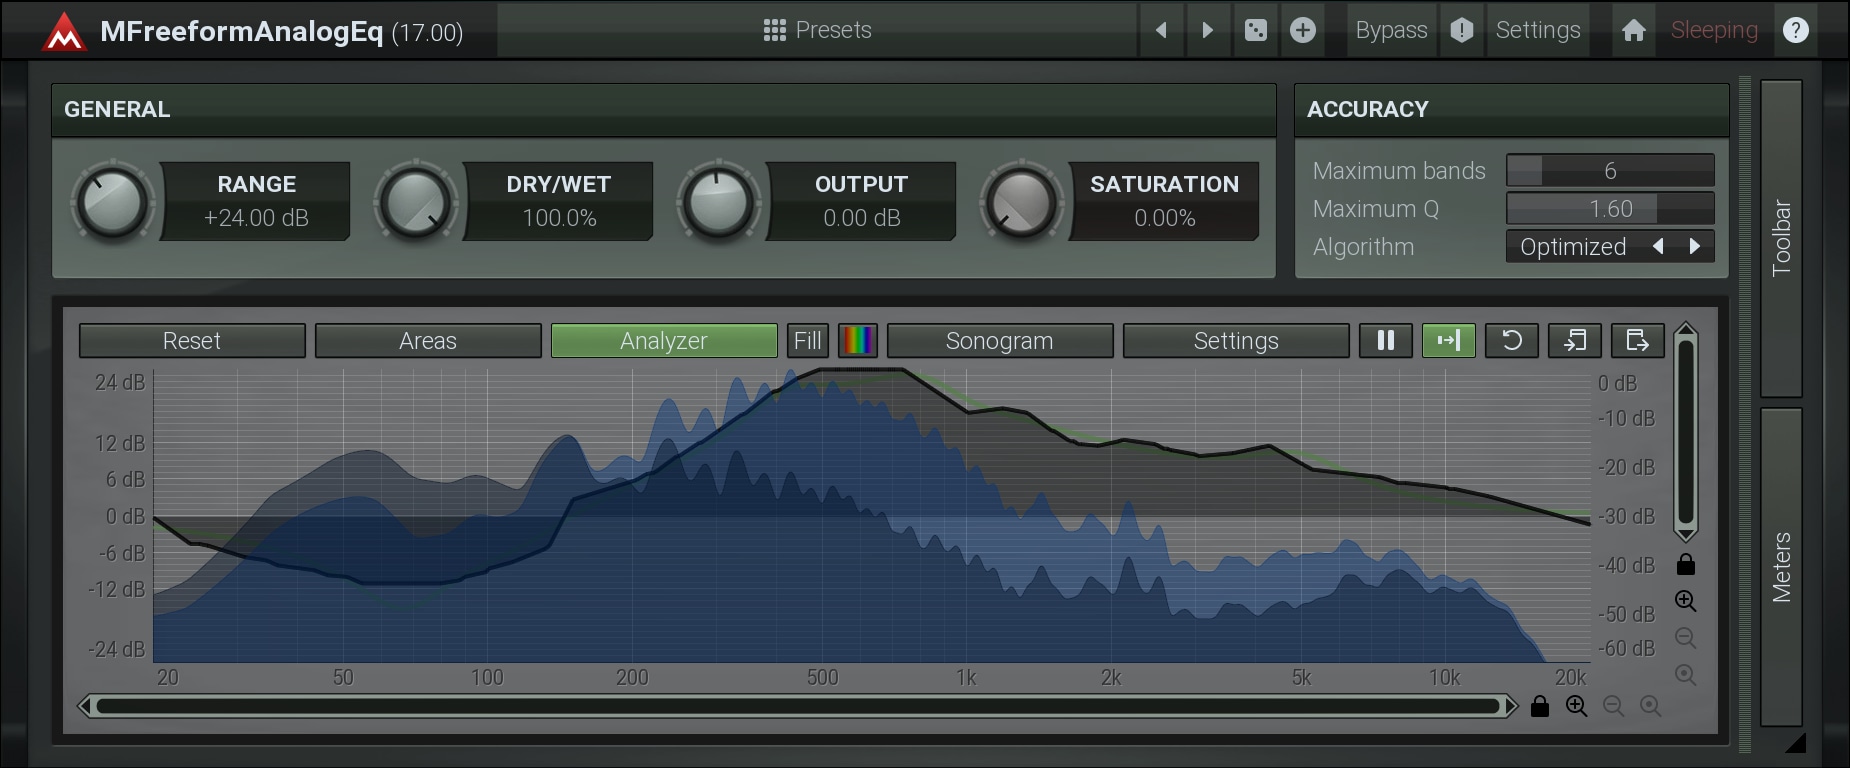Open the Presets browser
Image resolution: width=1850 pixels, height=768 pixels.
[x=817, y=30]
